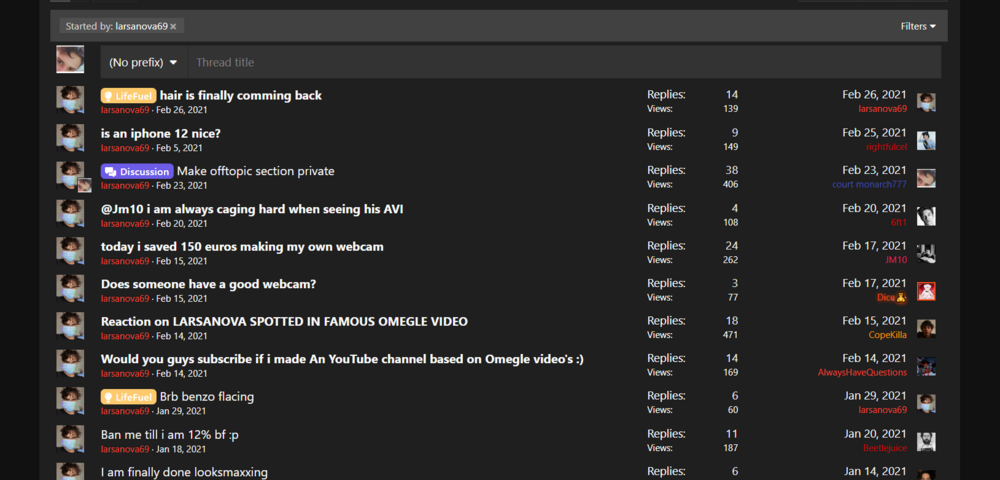The width and height of the screenshot is (1000, 480).
Task: Click Dice's last poster avatar
Action: (926, 291)
